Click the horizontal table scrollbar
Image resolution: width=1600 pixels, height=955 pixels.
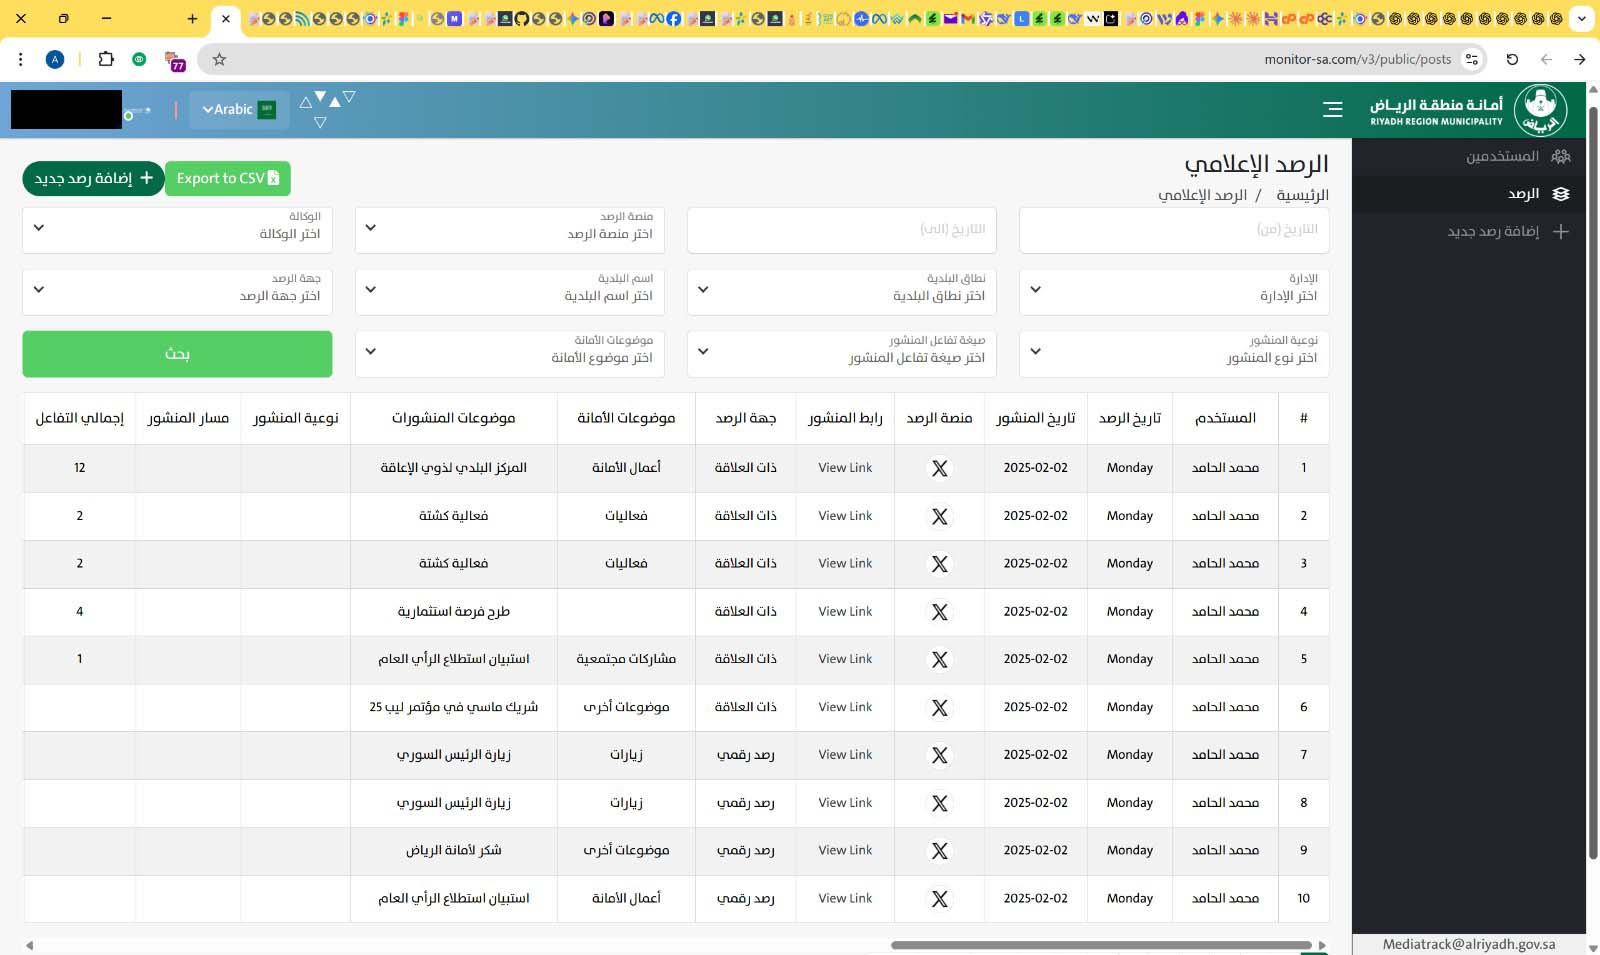tap(1101, 945)
